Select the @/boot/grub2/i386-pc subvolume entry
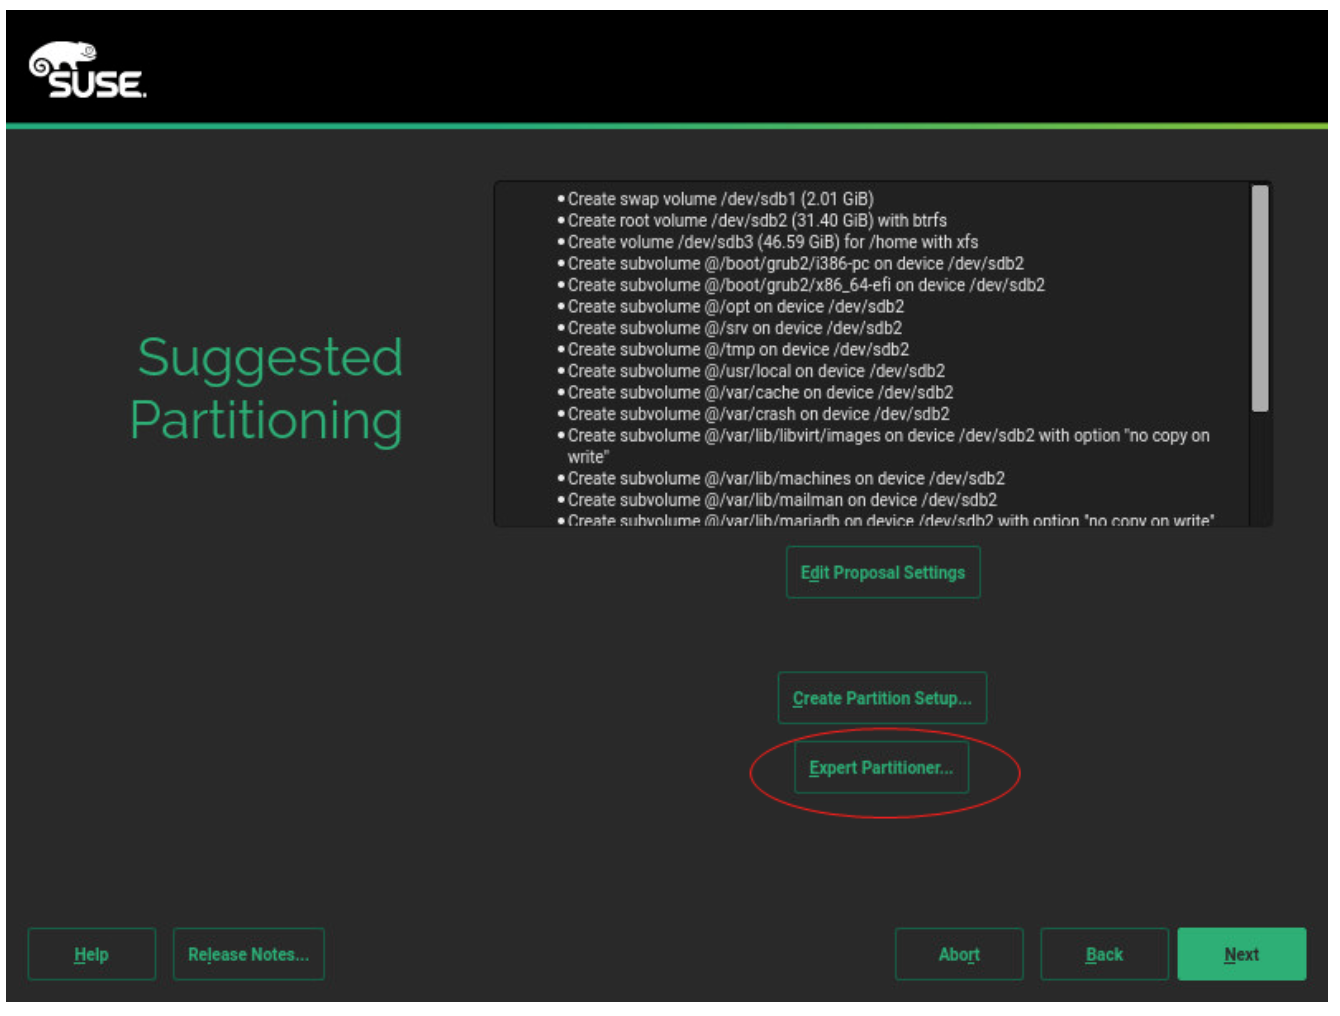 [795, 264]
